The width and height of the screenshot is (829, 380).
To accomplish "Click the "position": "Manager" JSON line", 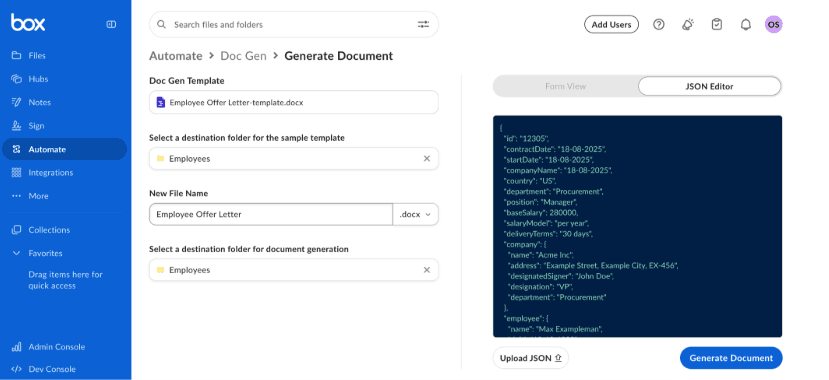I will point(541,202).
